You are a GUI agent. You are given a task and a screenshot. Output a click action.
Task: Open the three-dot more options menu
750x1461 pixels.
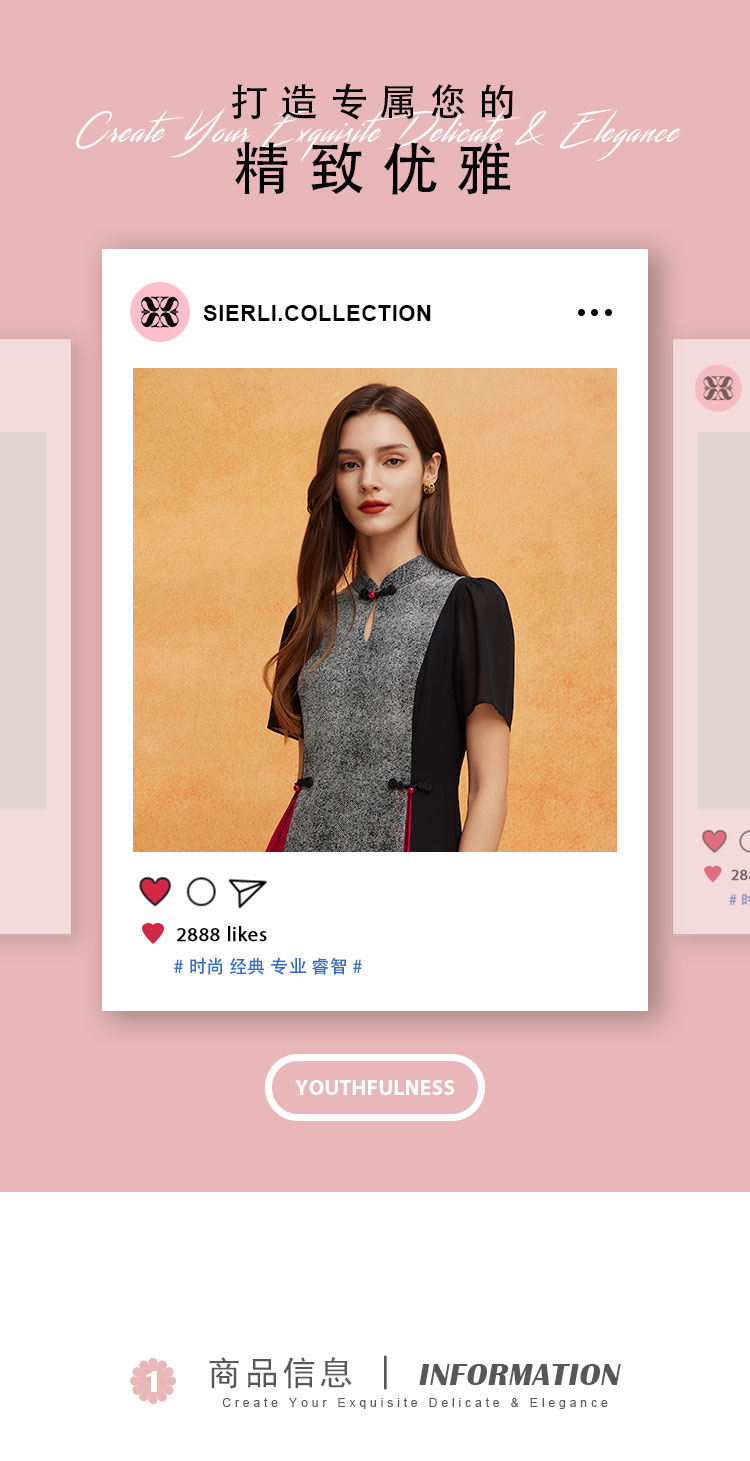[x=595, y=313]
